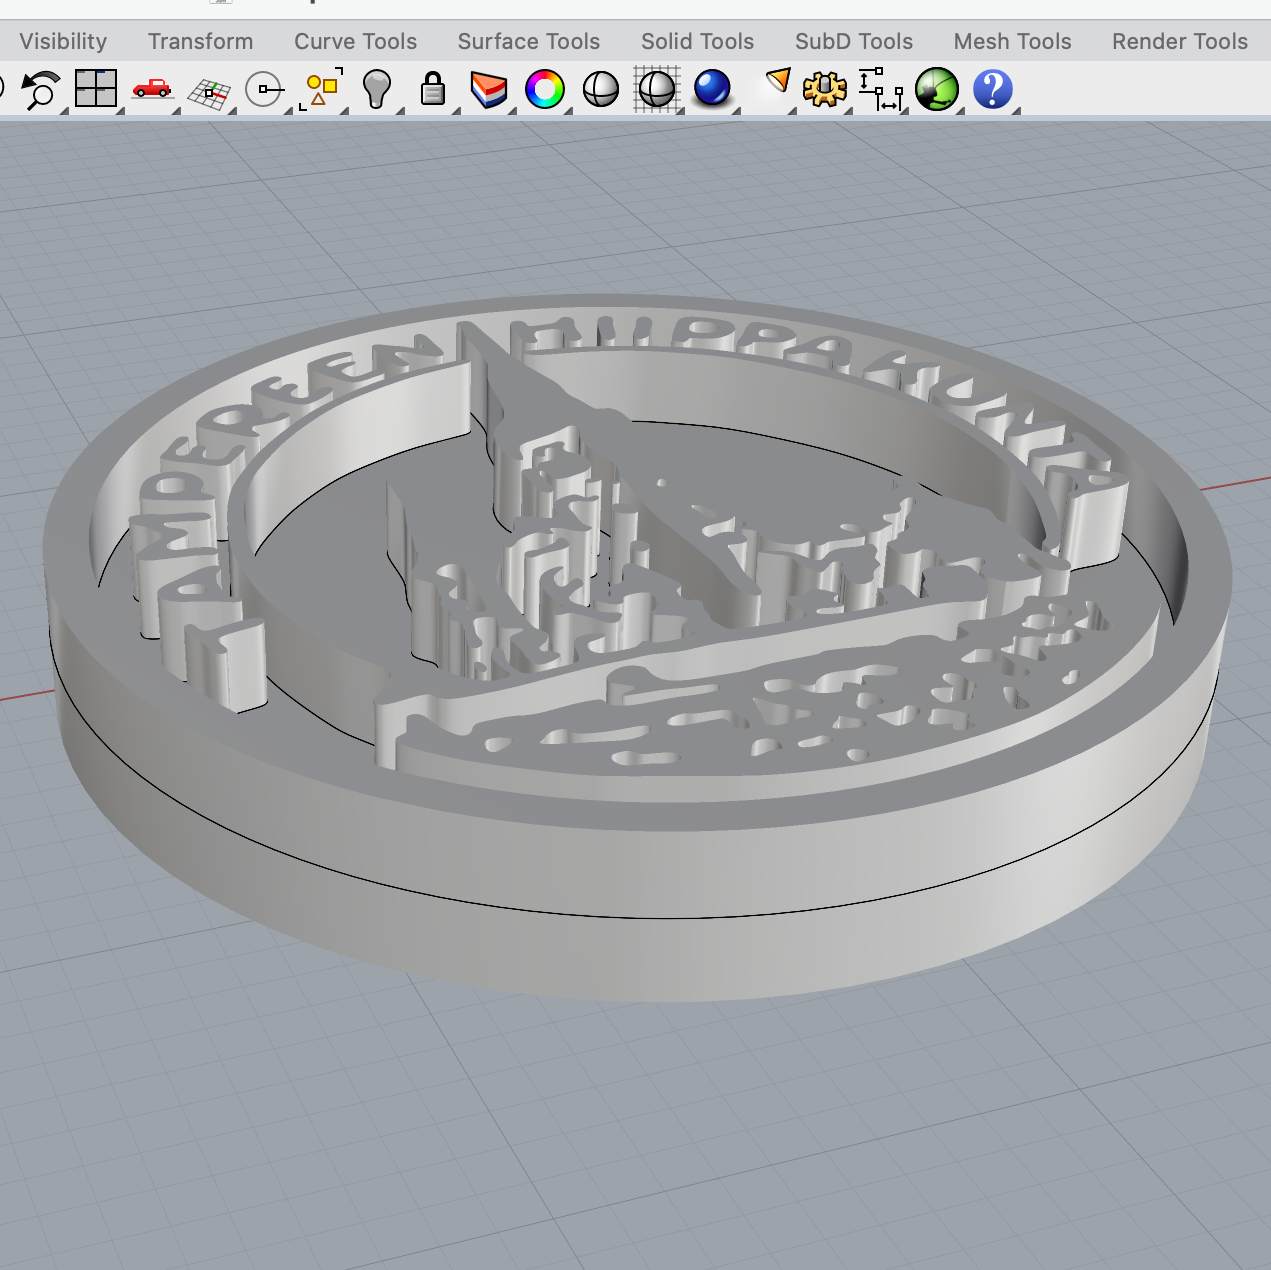Click the red car Set View icon
Image resolution: width=1271 pixels, height=1270 pixels.
point(152,89)
